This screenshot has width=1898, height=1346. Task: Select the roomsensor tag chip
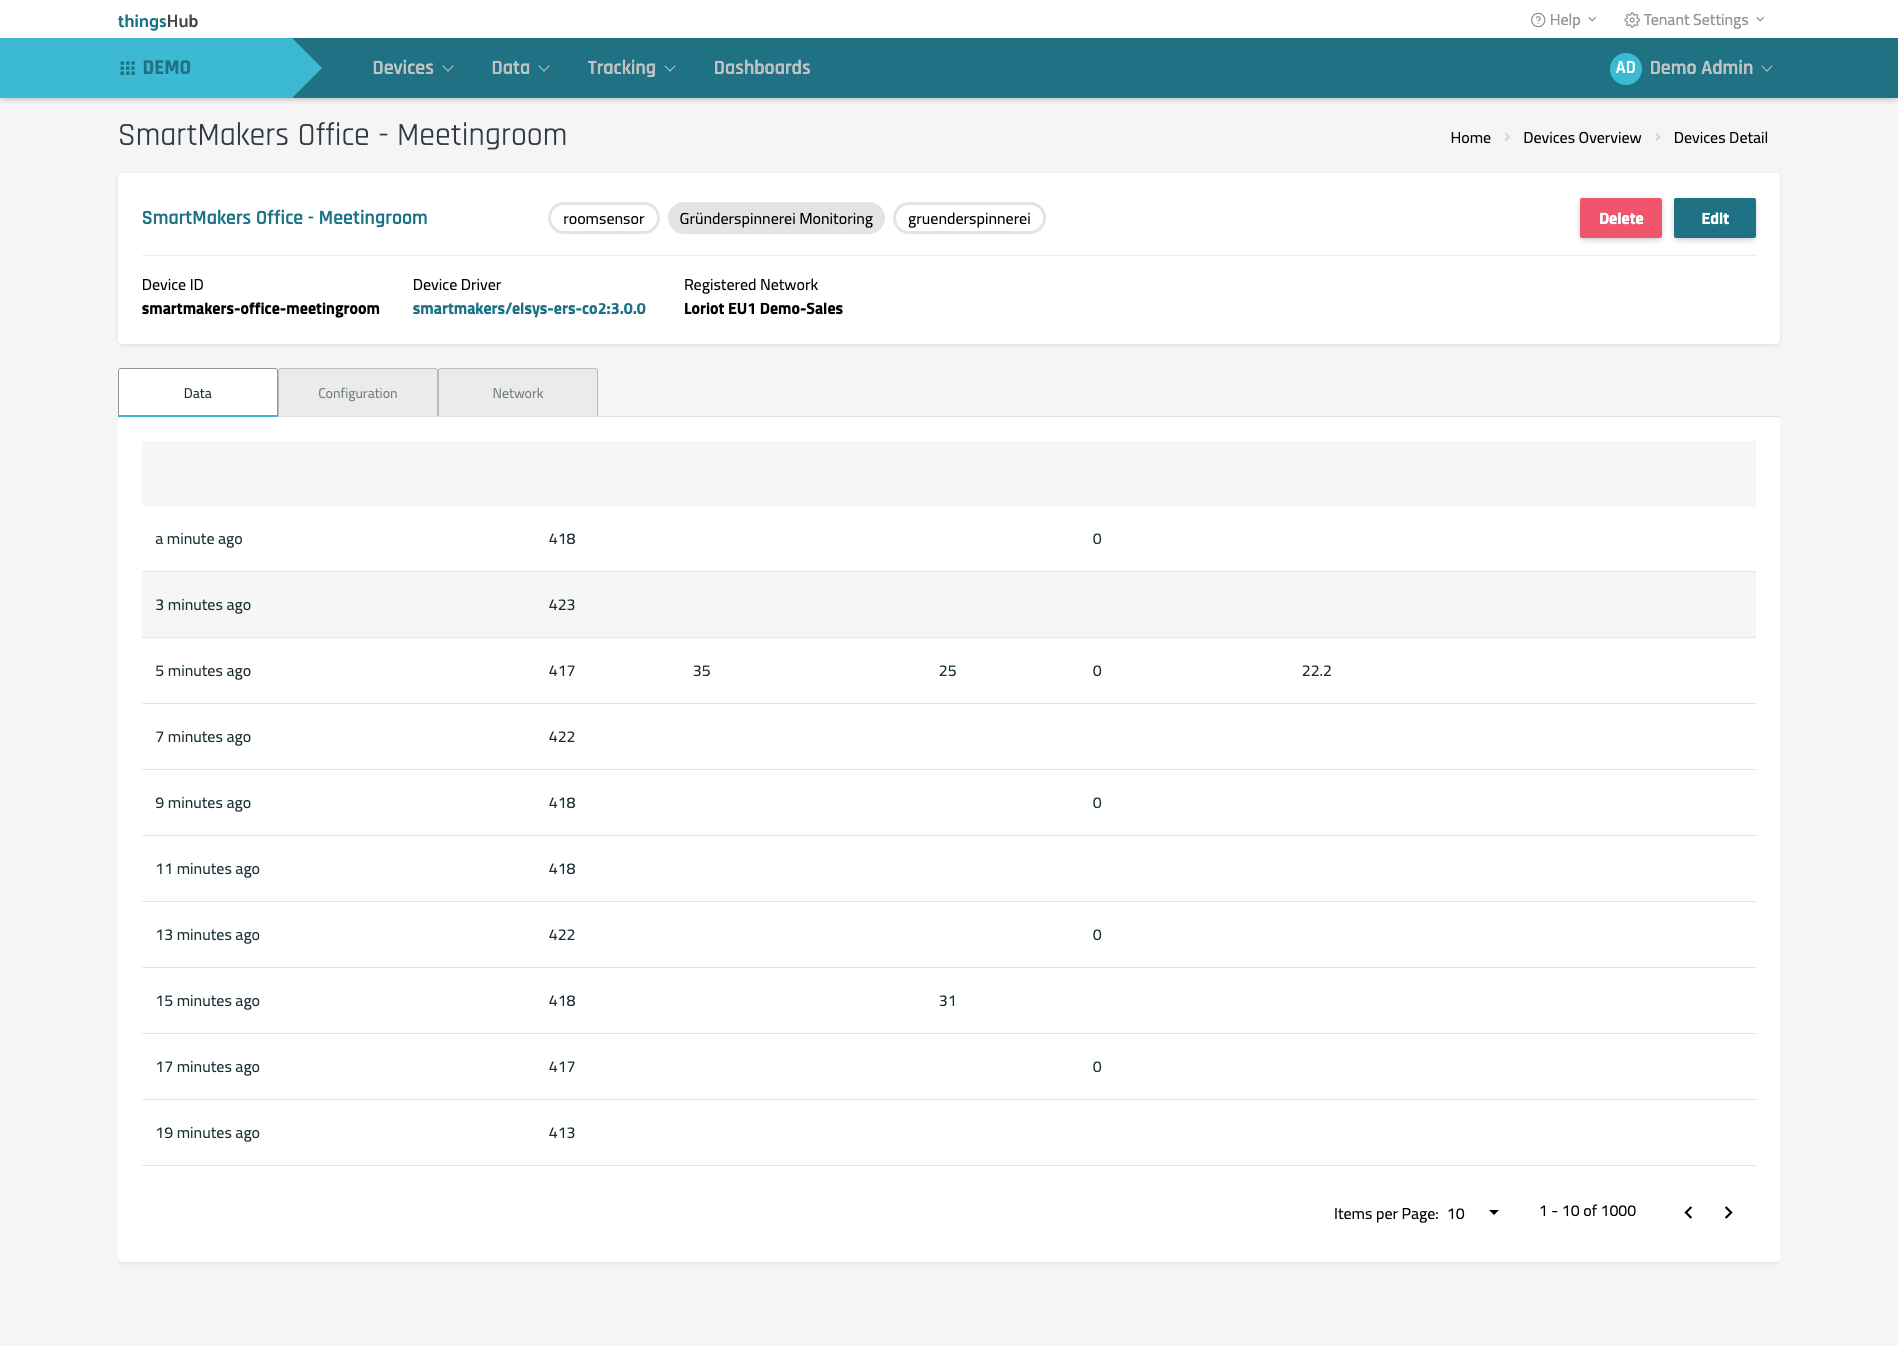click(x=603, y=219)
